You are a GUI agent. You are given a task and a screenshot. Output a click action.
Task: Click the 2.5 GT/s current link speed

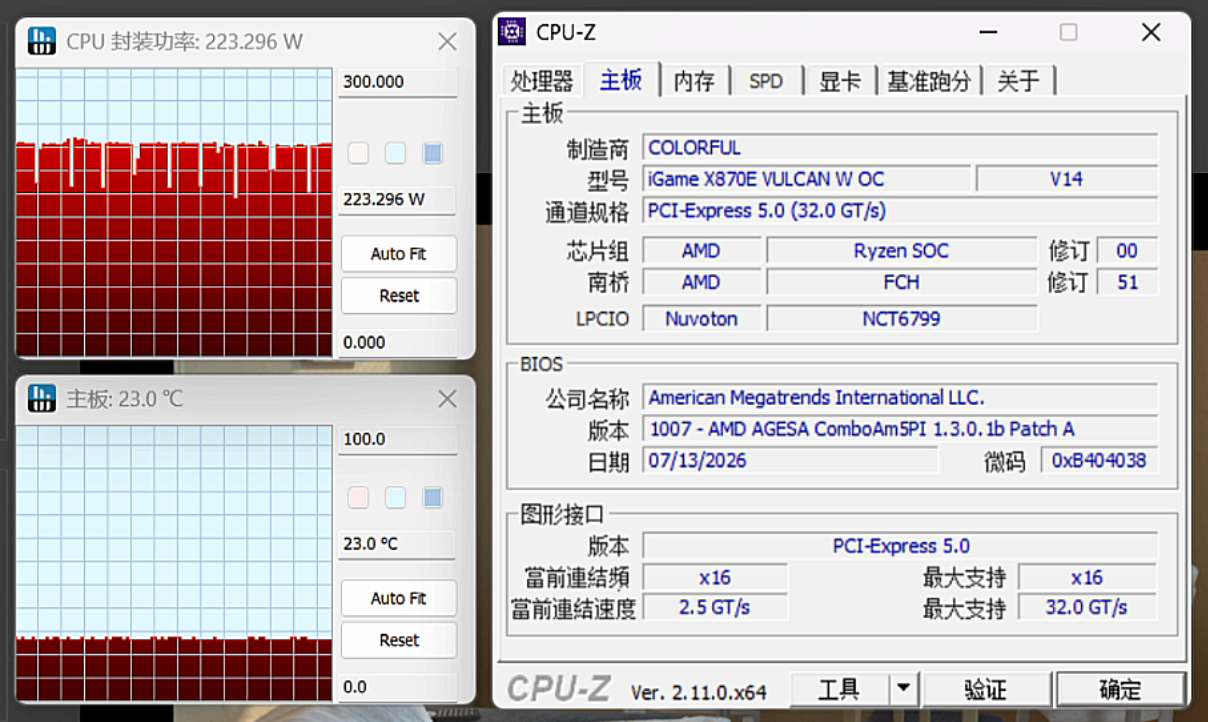(x=715, y=607)
